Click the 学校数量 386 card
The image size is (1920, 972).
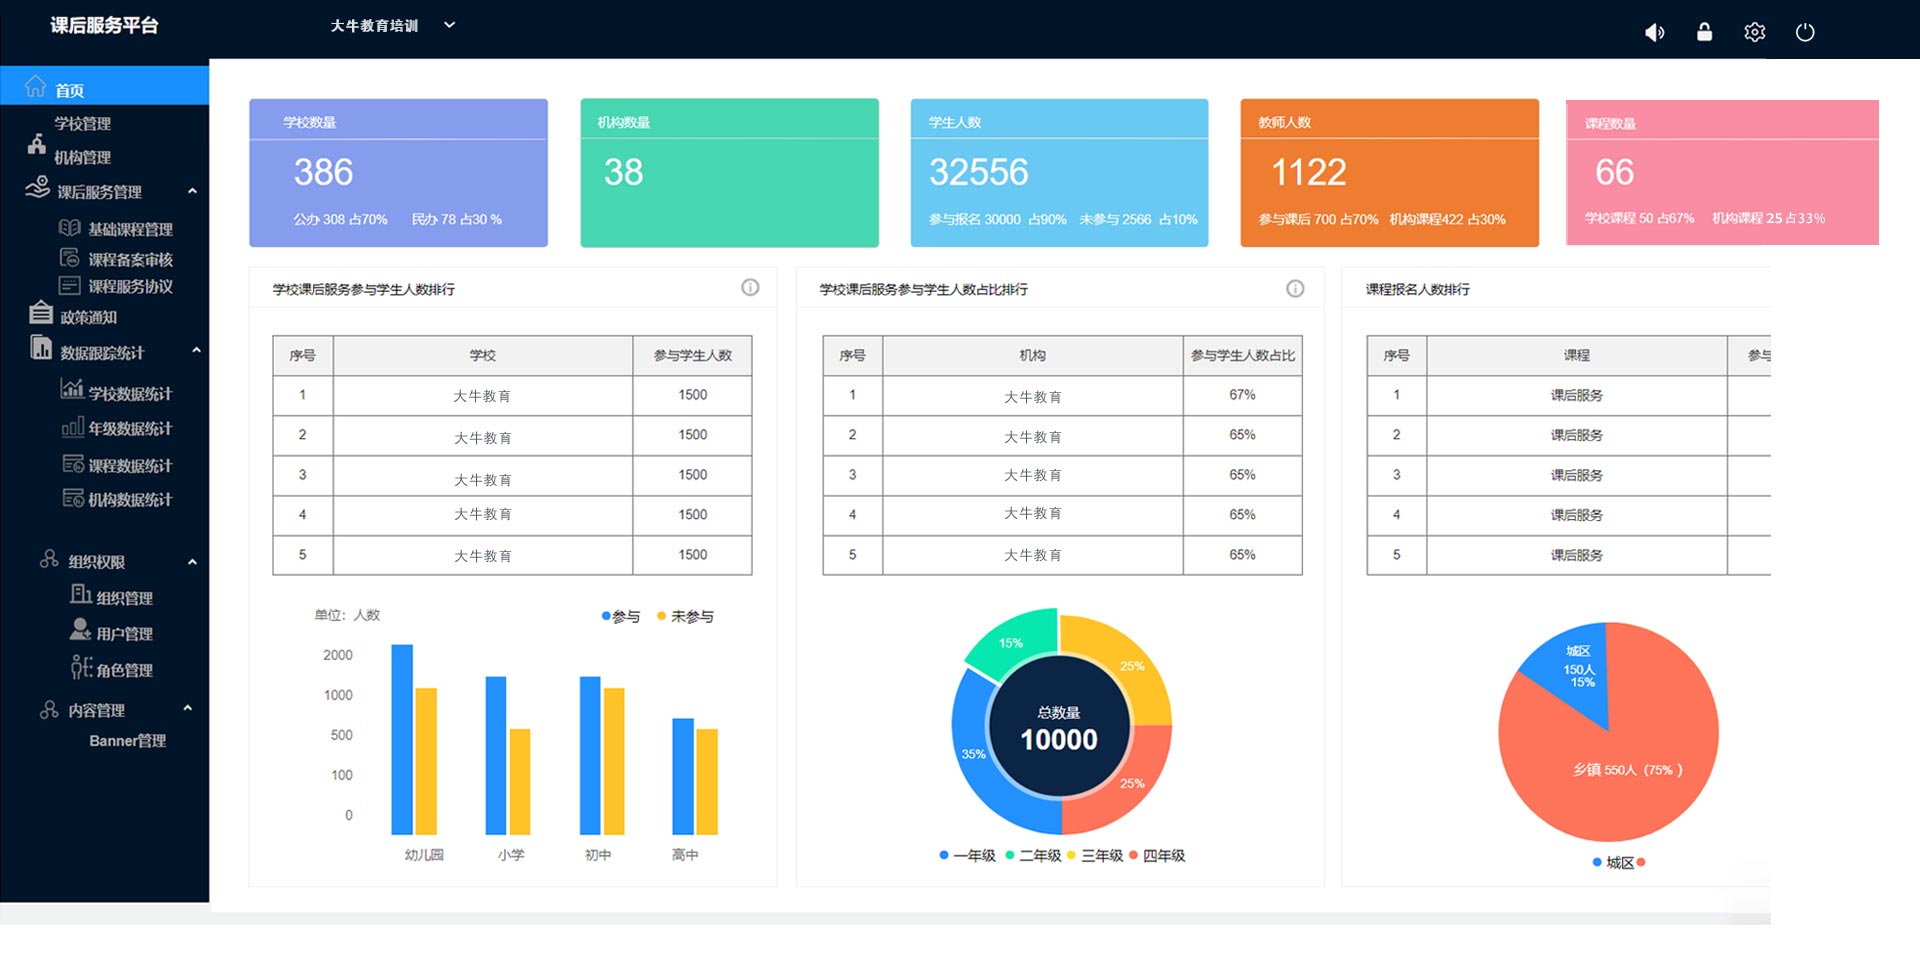coord(398,173)
